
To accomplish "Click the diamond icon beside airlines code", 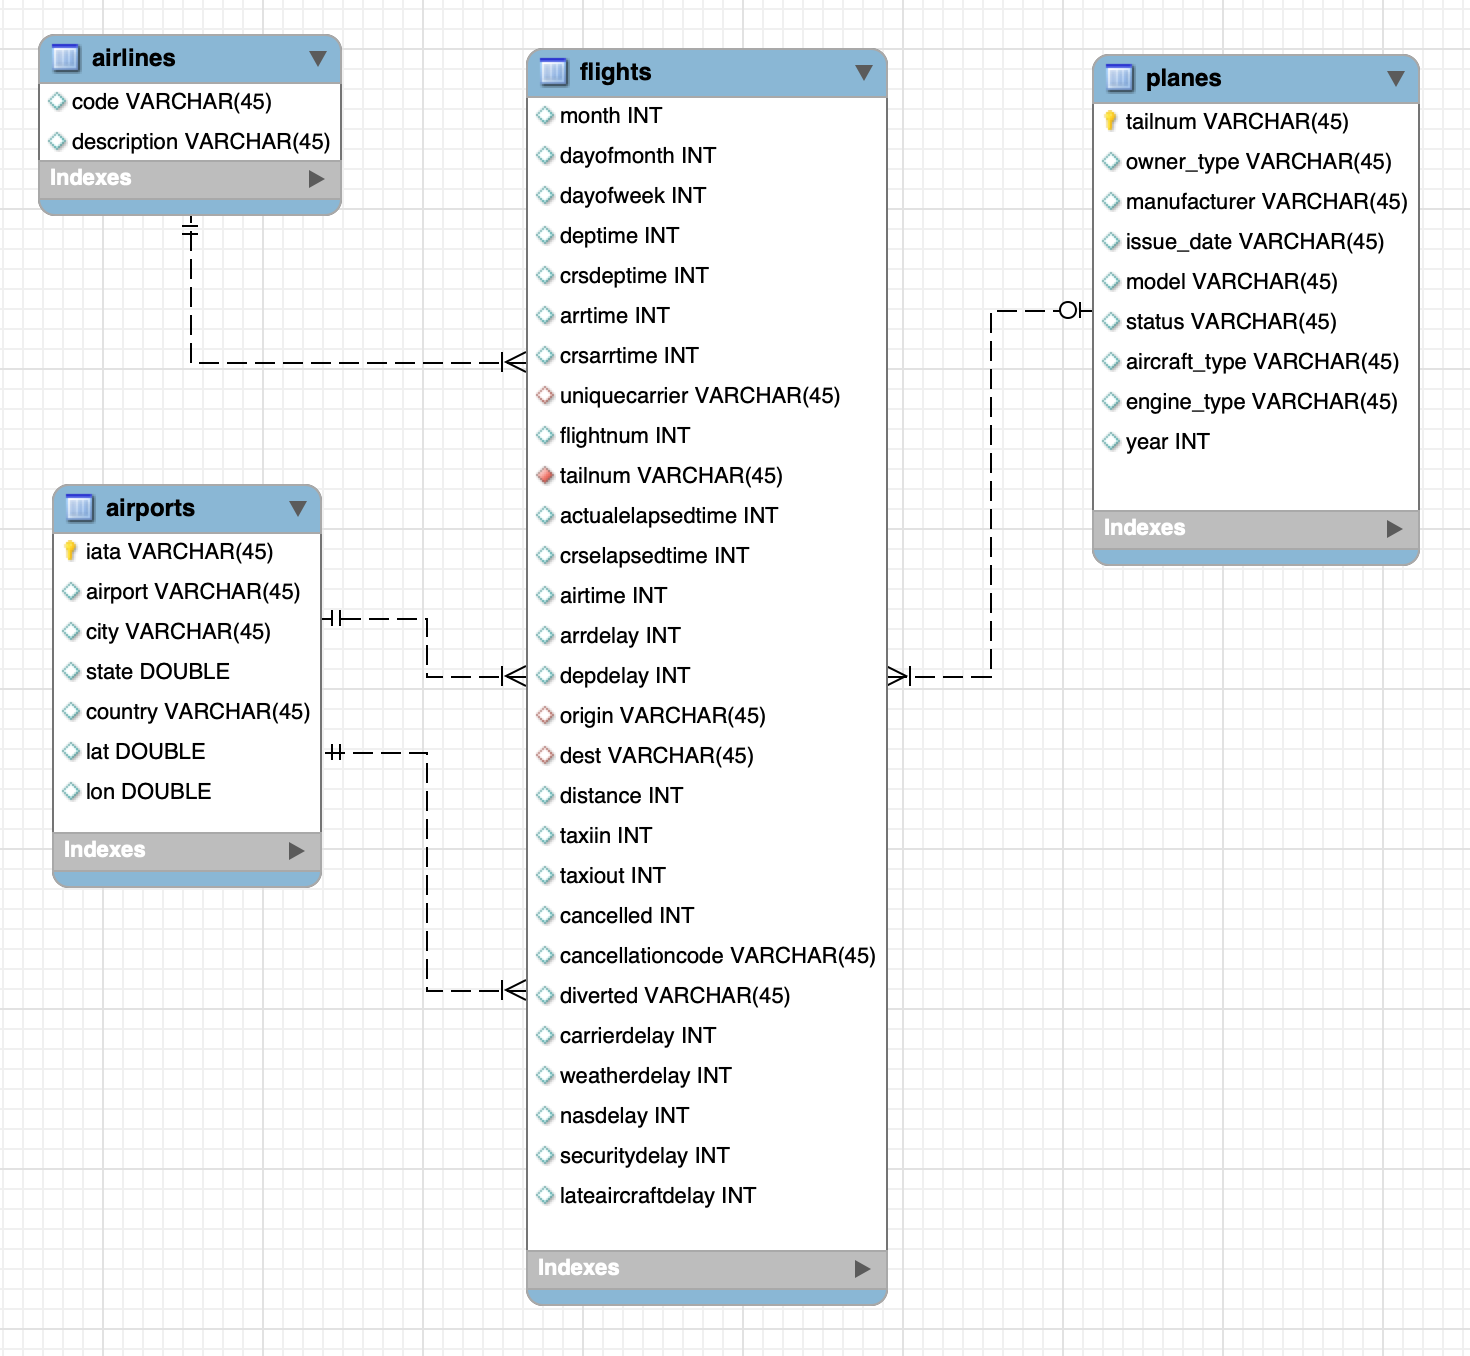I will (x=57, y=101).
